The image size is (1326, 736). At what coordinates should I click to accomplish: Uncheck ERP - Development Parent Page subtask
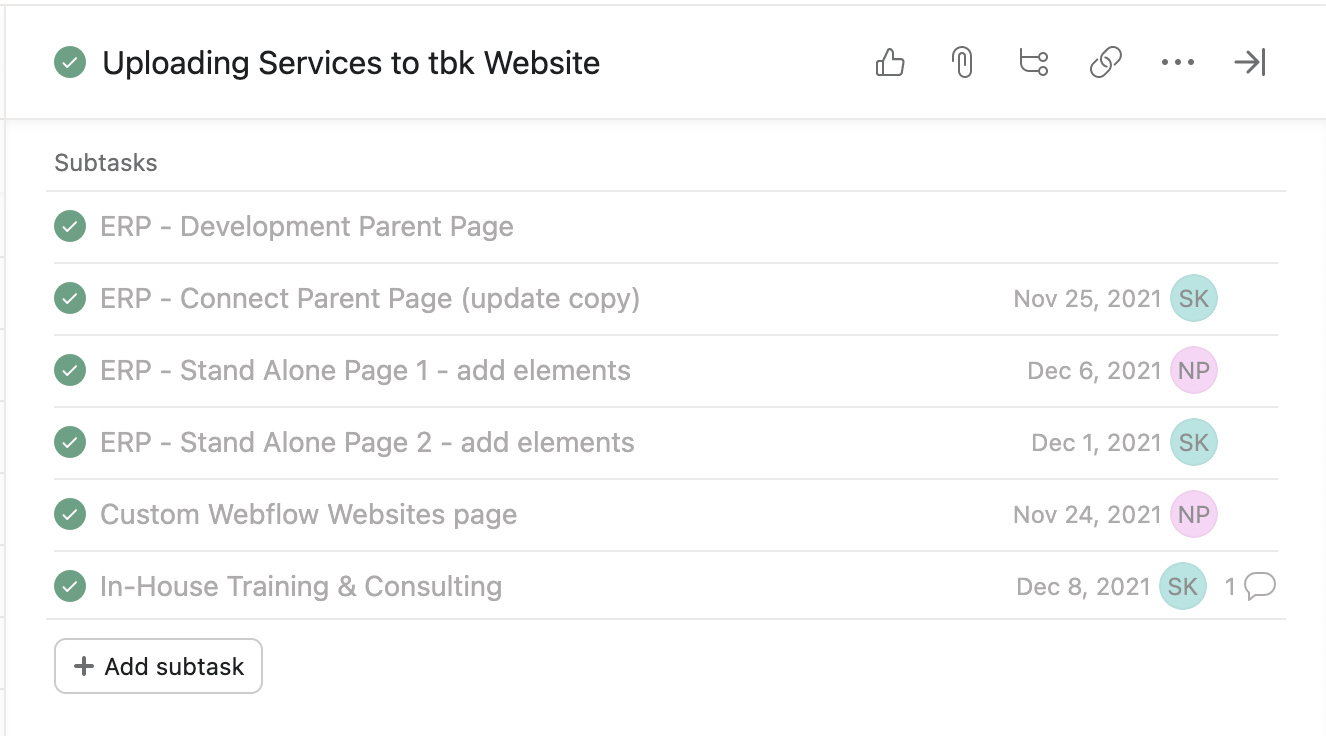[x=70, y=227]
